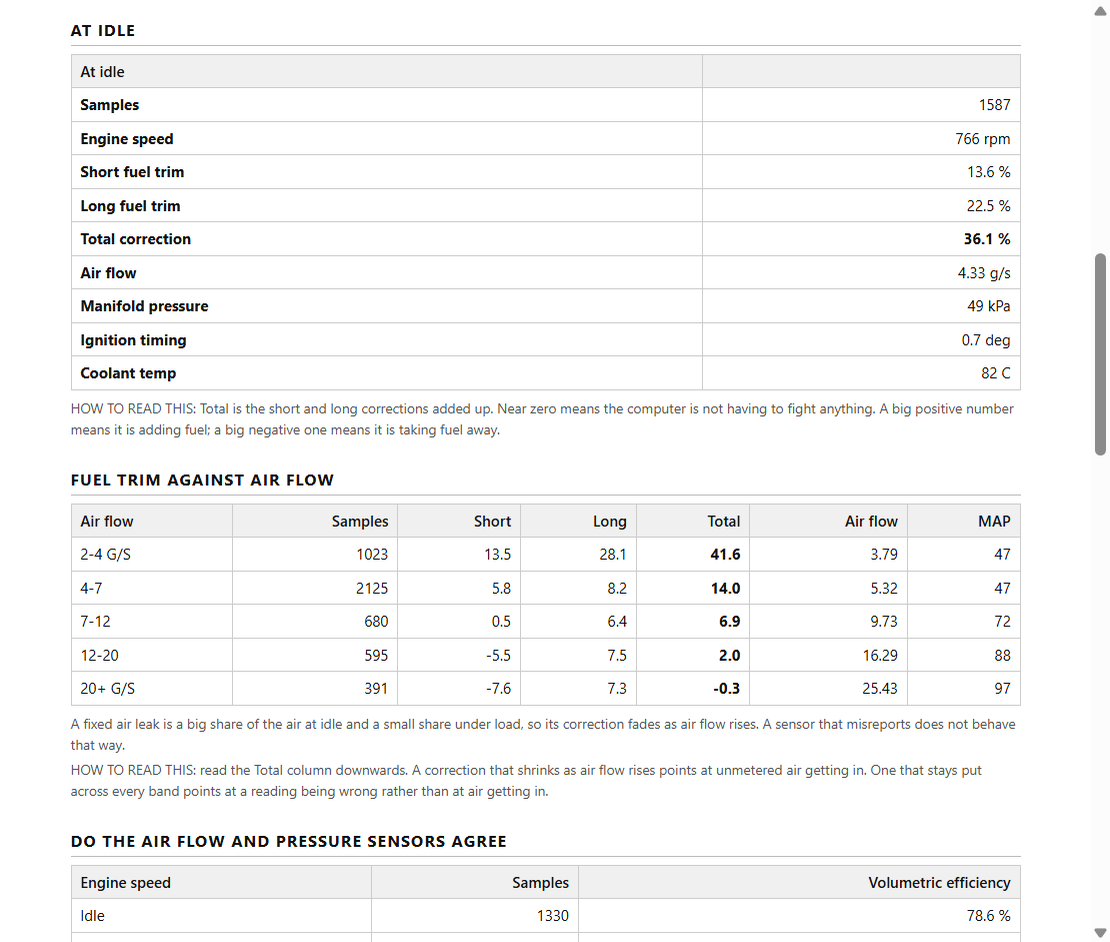Image resolution: width=1110 pixels, height=942 pixels.
Task: Click the scrollbar up arrow
Action: point(1100,11)
